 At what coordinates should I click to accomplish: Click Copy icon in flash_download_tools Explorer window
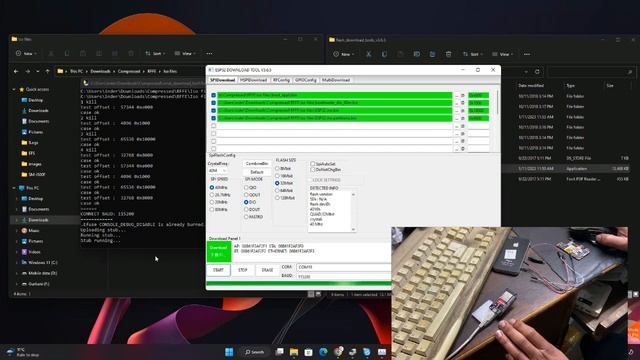(x=384, y=54)
